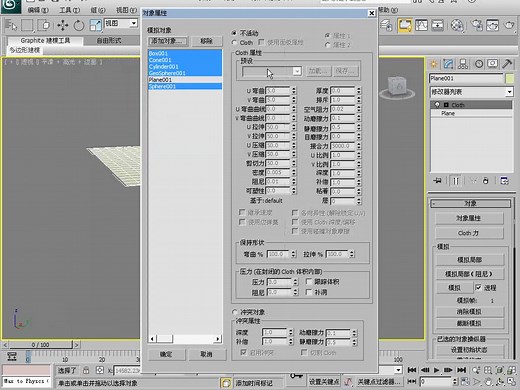The image size is (520, 390).
Task: Click the 0 / 100 time slider
Action: click(x=40, y=345)
